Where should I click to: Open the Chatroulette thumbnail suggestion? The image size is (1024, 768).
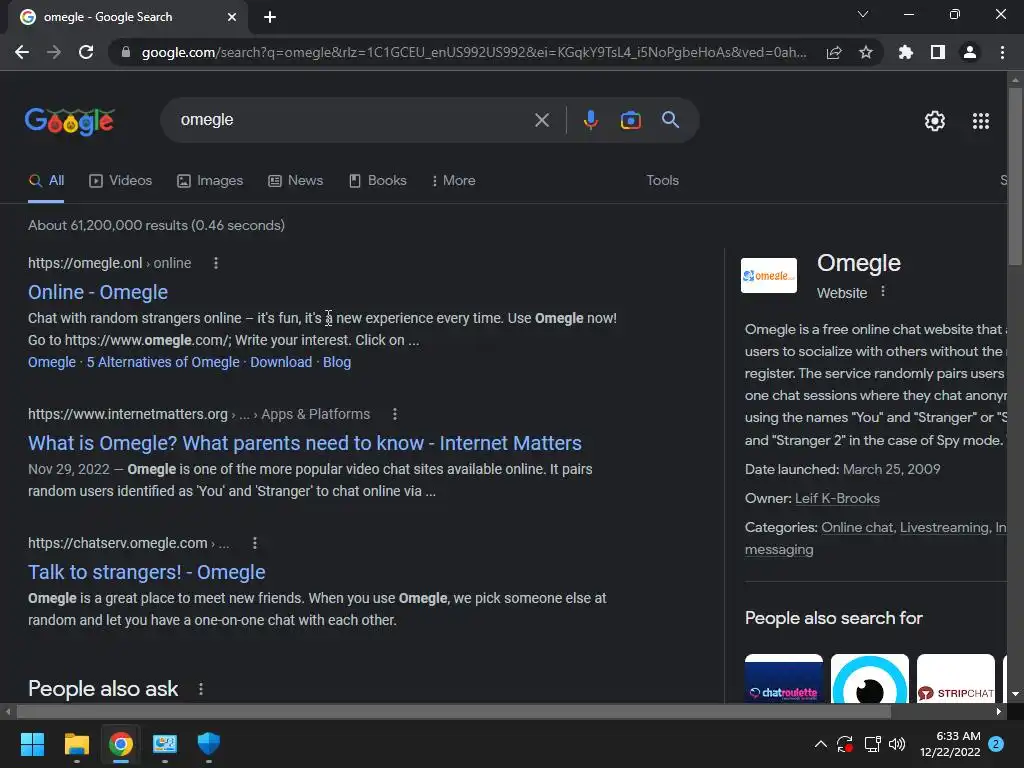pyautogui.click(x=784, y=679)
